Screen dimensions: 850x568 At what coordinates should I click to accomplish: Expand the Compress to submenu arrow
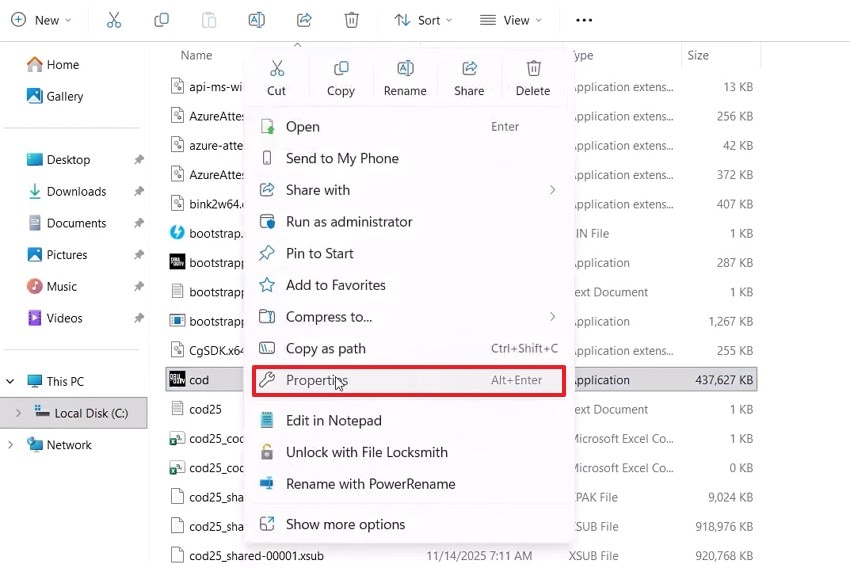552,317
